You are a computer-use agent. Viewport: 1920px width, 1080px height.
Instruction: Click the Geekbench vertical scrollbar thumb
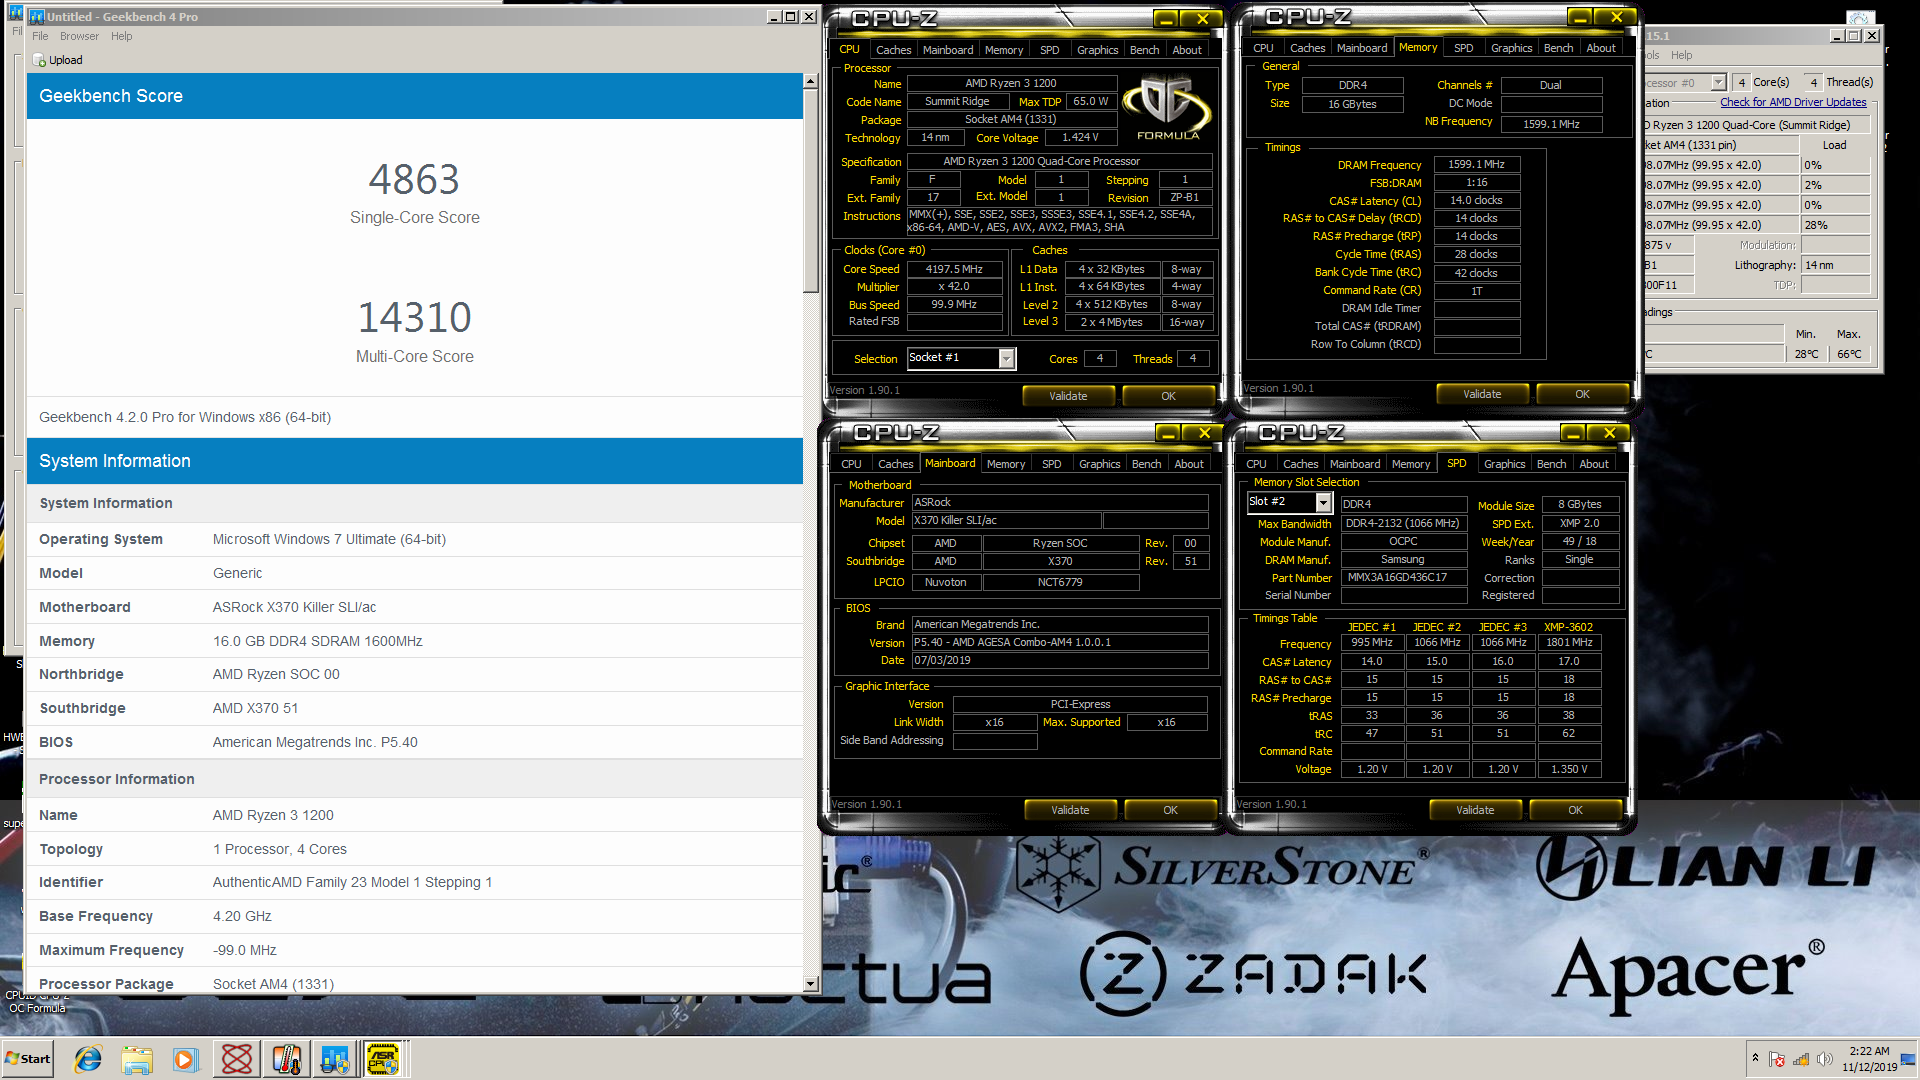point(811,192)
